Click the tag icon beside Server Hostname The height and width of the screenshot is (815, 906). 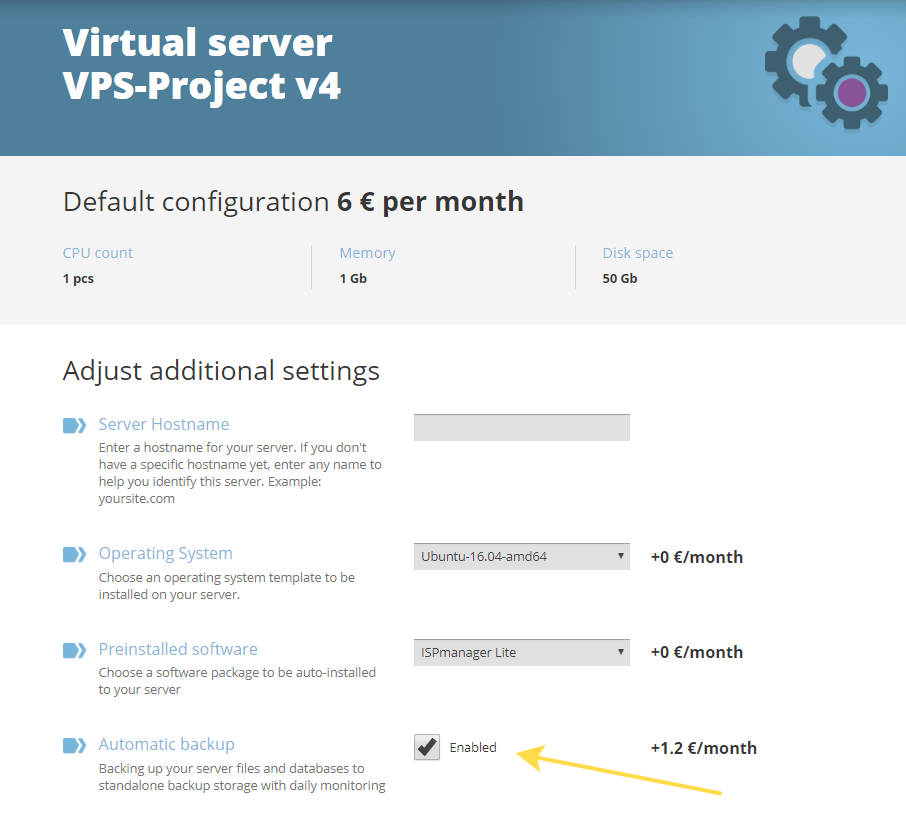[75, 425]
